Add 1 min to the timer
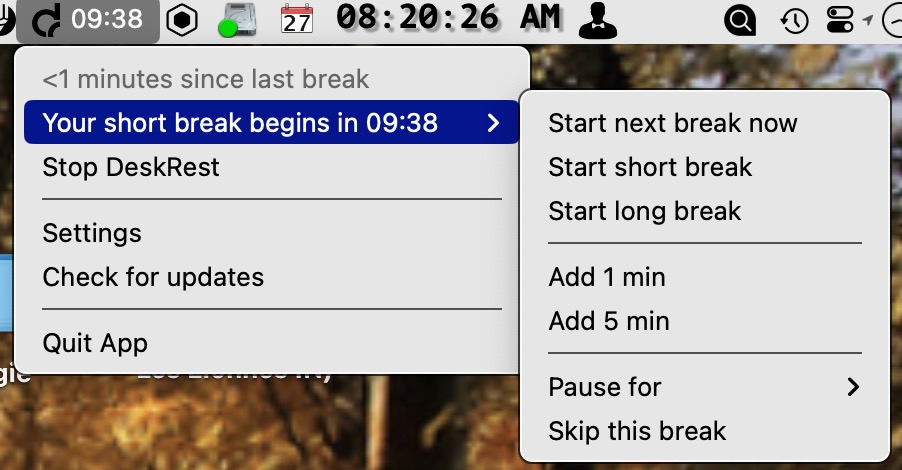The height and width of the screenshot is (470, 902). [607, 277]
